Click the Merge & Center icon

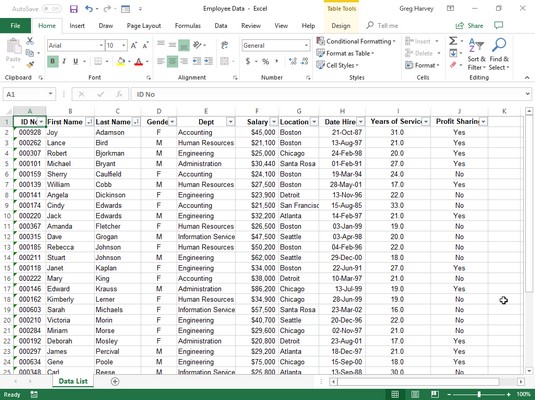(225, 61)
